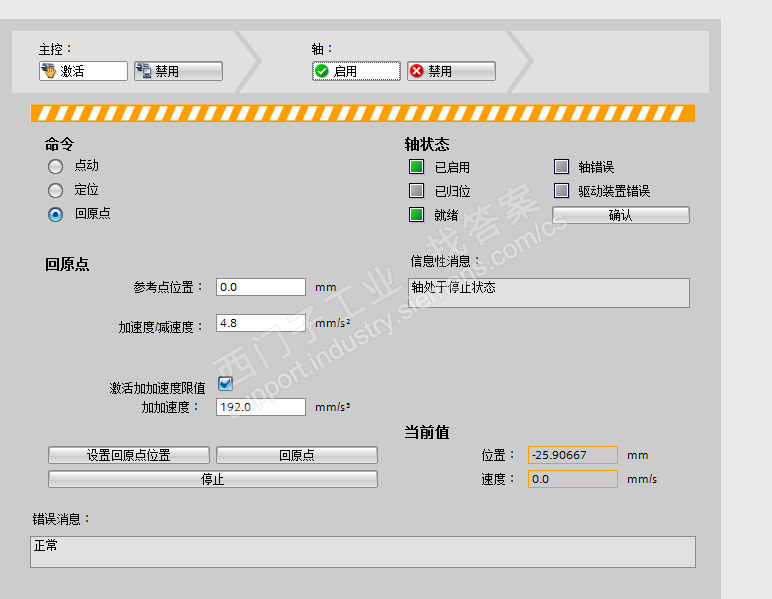Select the 点动 radio option
Image resolution: width=772 pixels, height=599 pixels.
point(56,166)
